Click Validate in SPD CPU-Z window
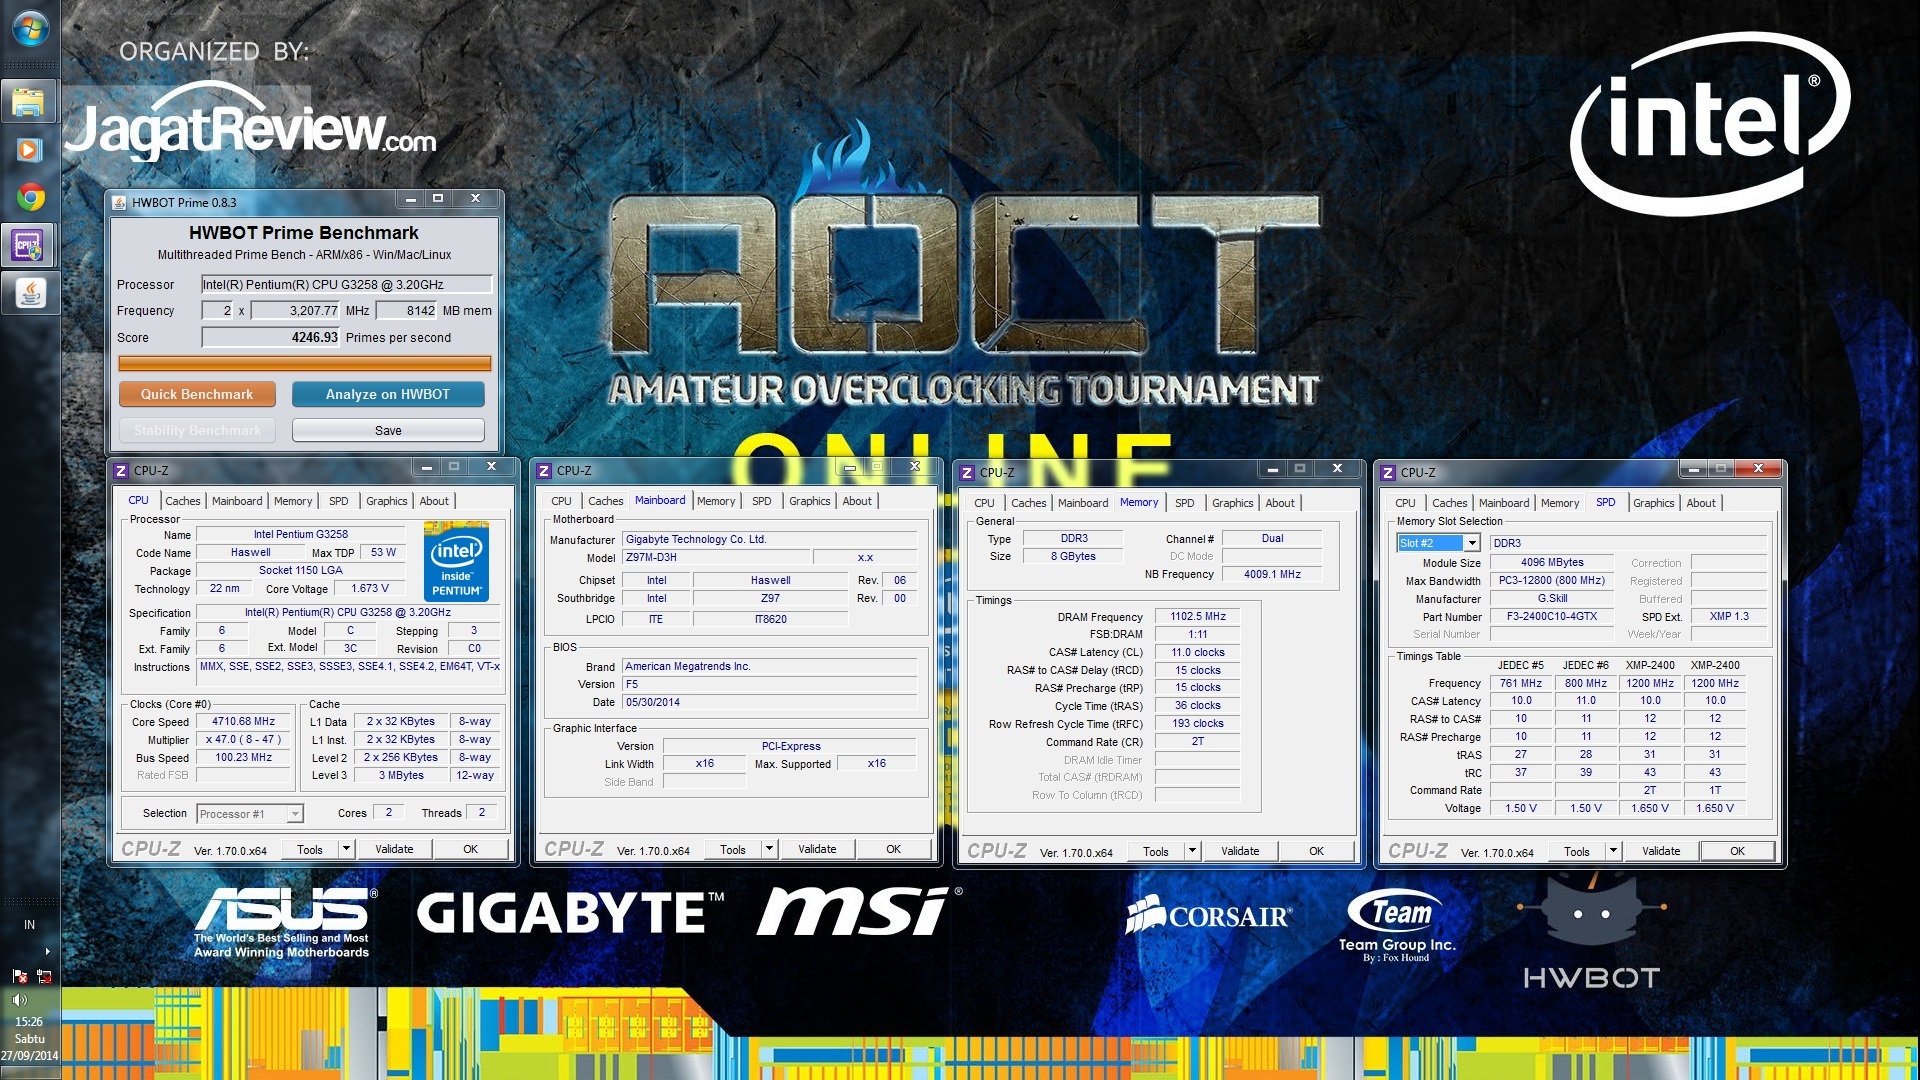The height and width of the screenshot is (1080, 1920). [1661, 851]
